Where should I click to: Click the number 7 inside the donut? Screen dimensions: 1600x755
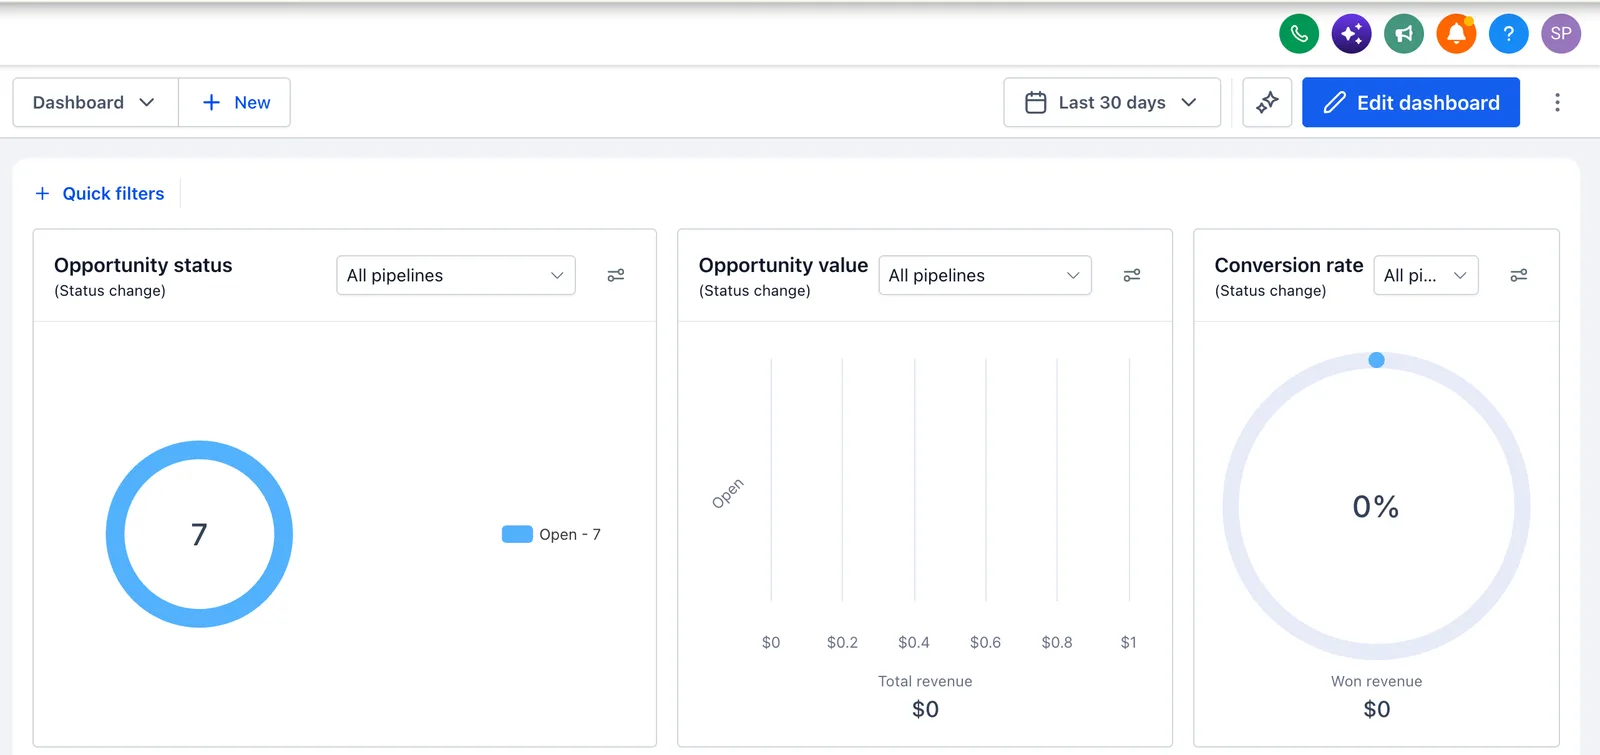[199, 535]
